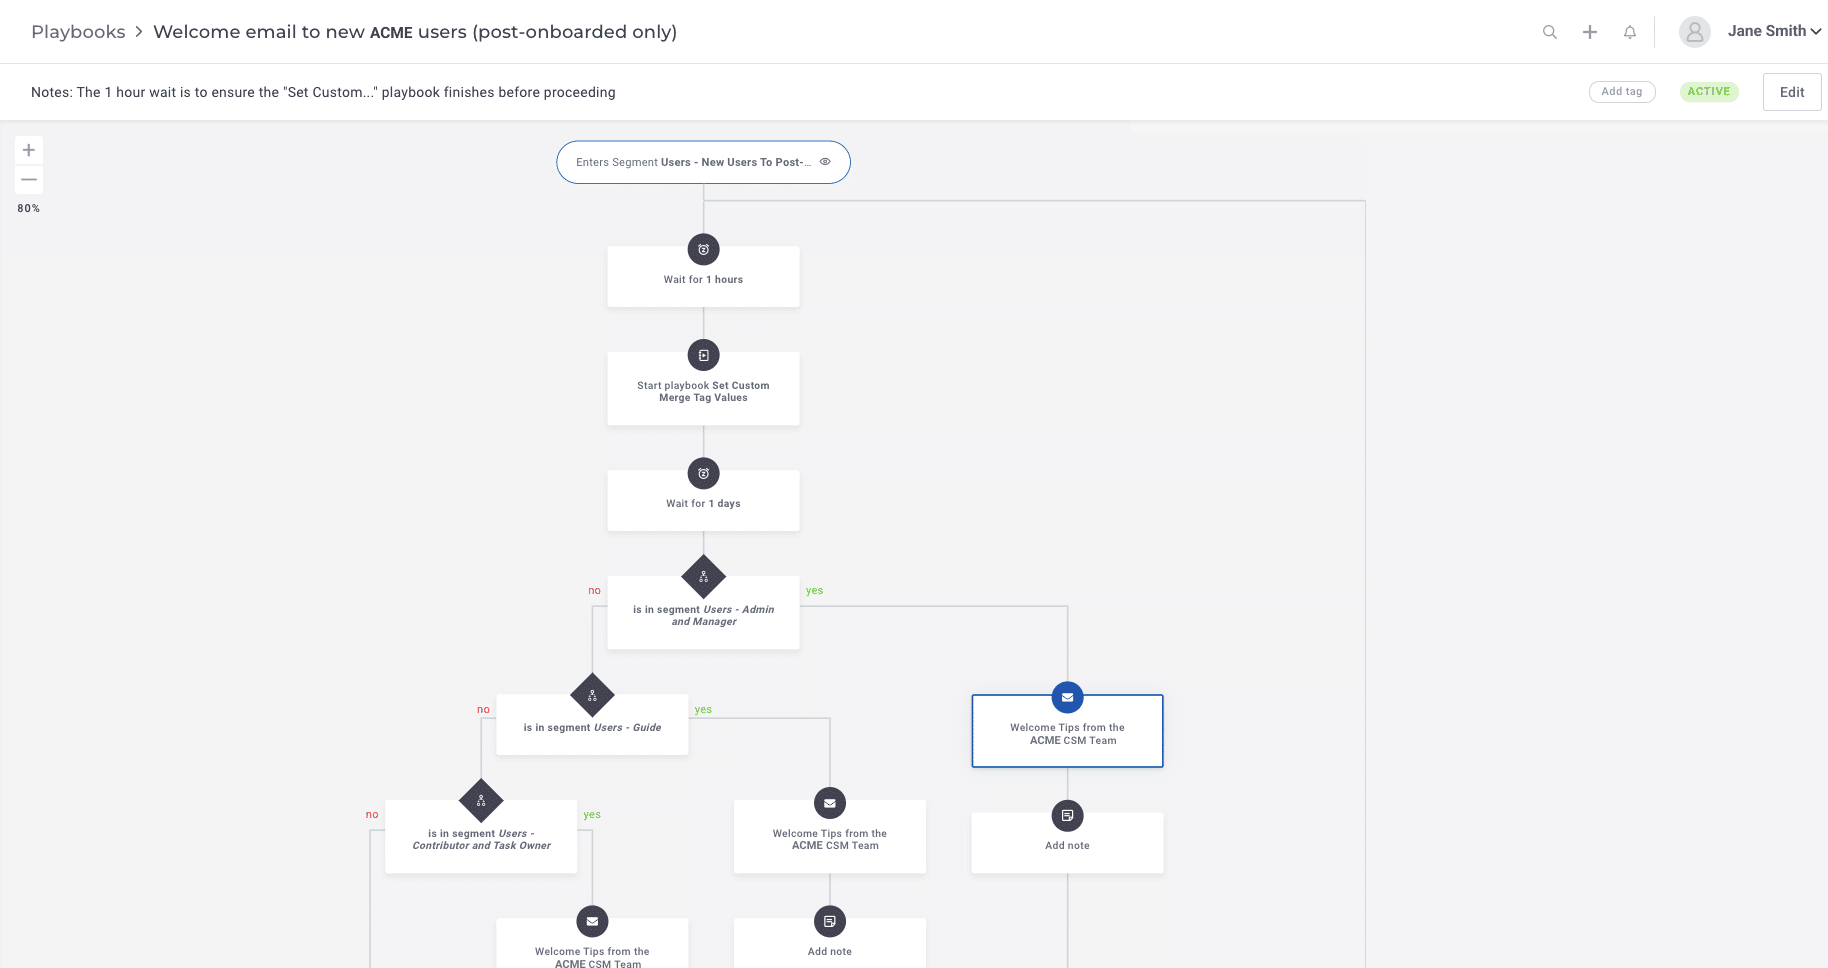1828x968 pixels.
Task: Select the diamond icon for Users - Admin and Manager condition
Action: [x=703, y=576]
